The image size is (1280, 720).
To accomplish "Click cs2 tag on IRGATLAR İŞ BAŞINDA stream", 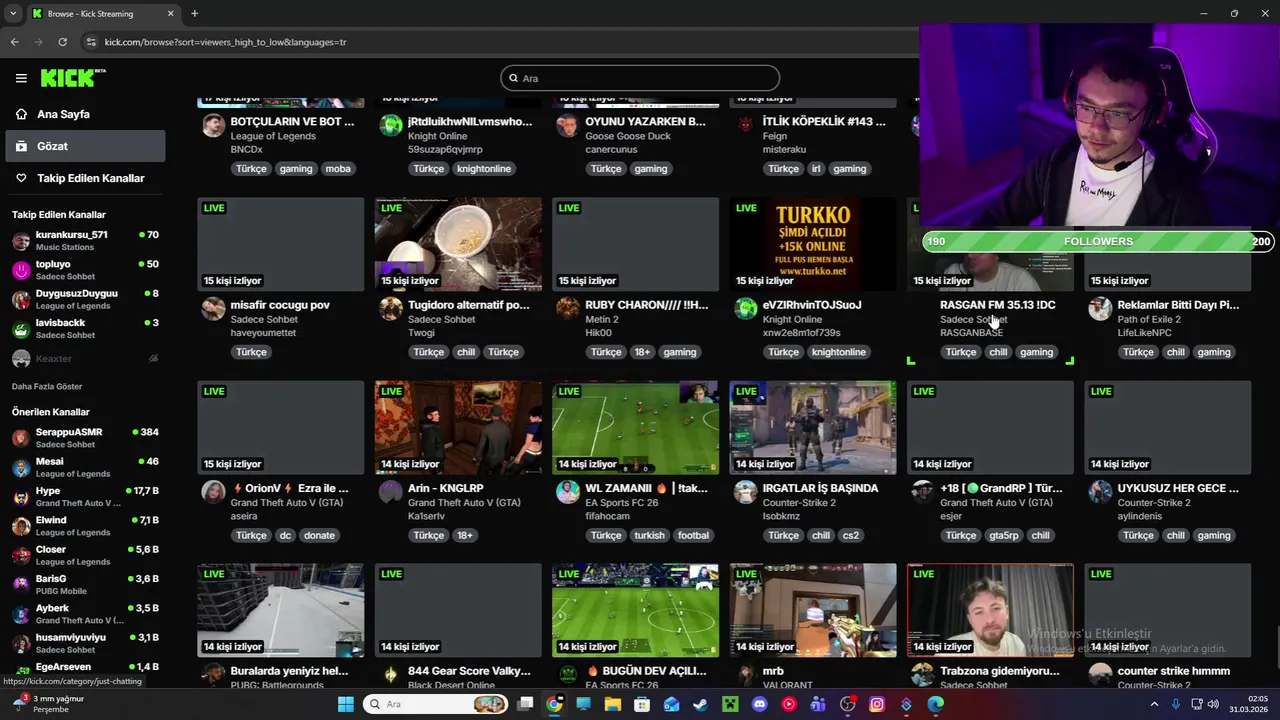I will point(850,535).
